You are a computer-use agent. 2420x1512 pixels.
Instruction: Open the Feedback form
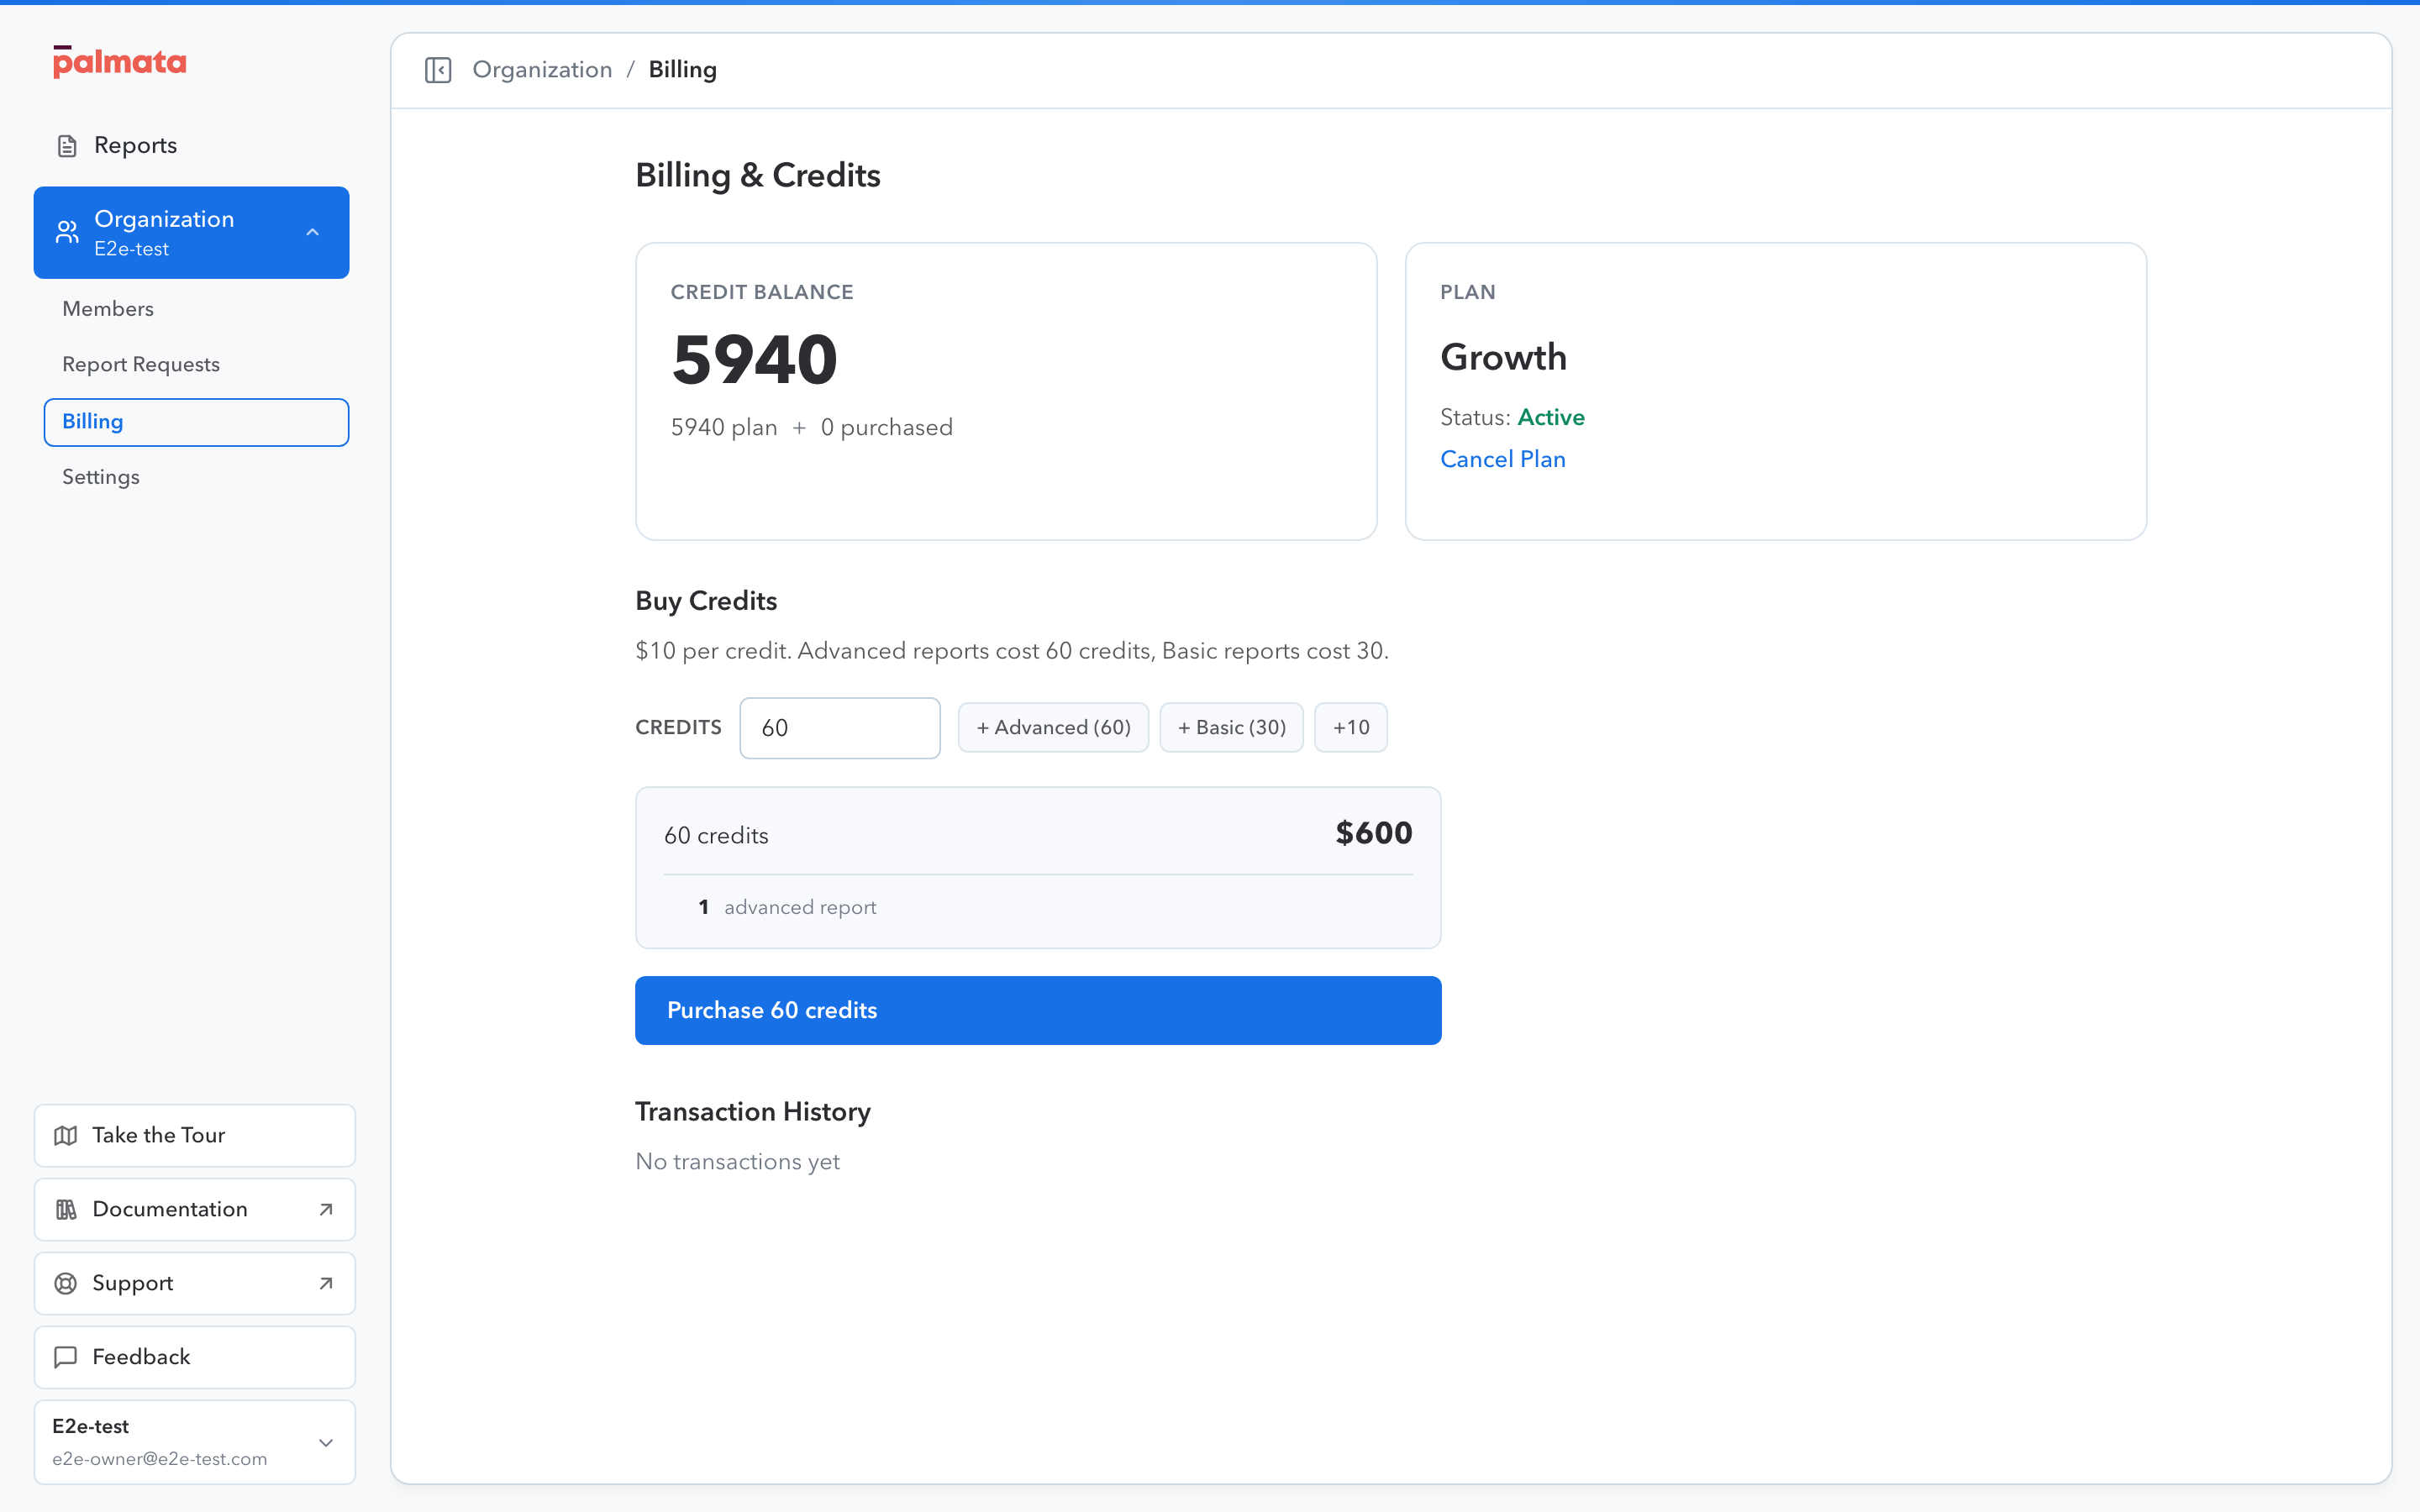click(x=195, y=1357)
